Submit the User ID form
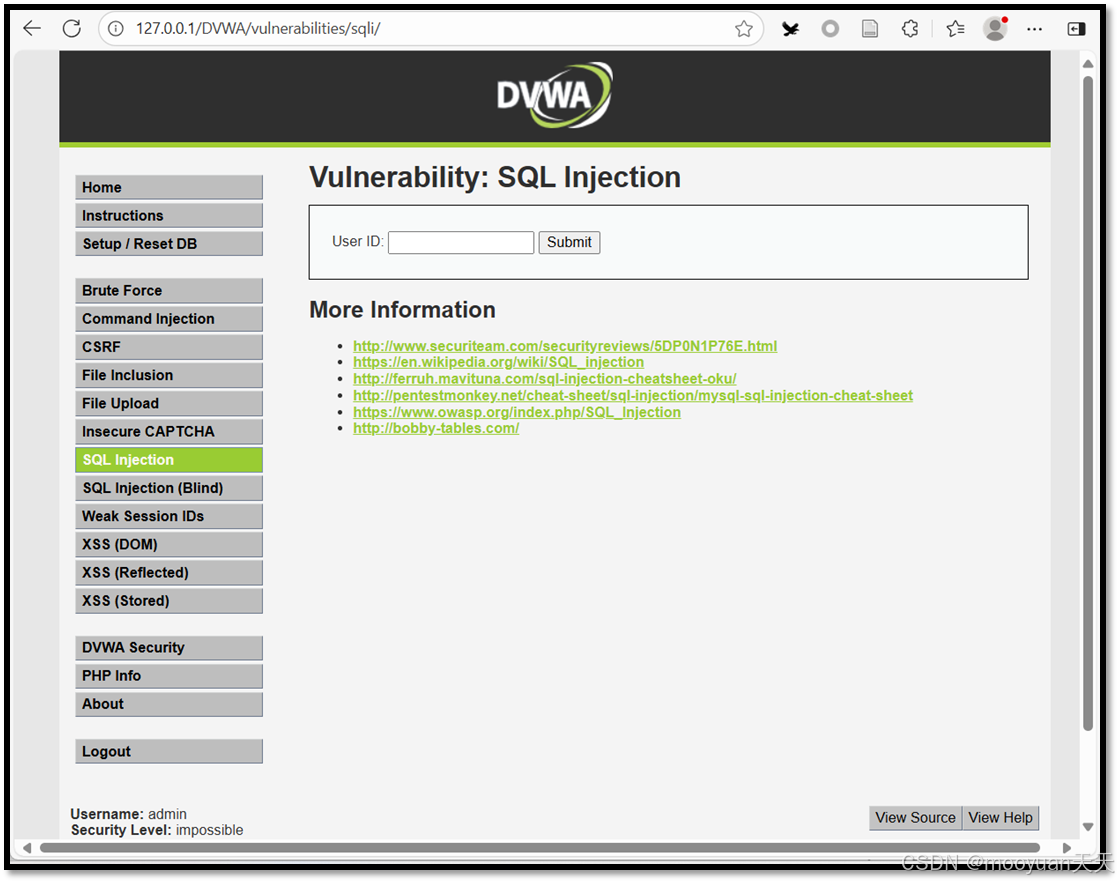Screen dimensions: 1119x883 point(569,242)
